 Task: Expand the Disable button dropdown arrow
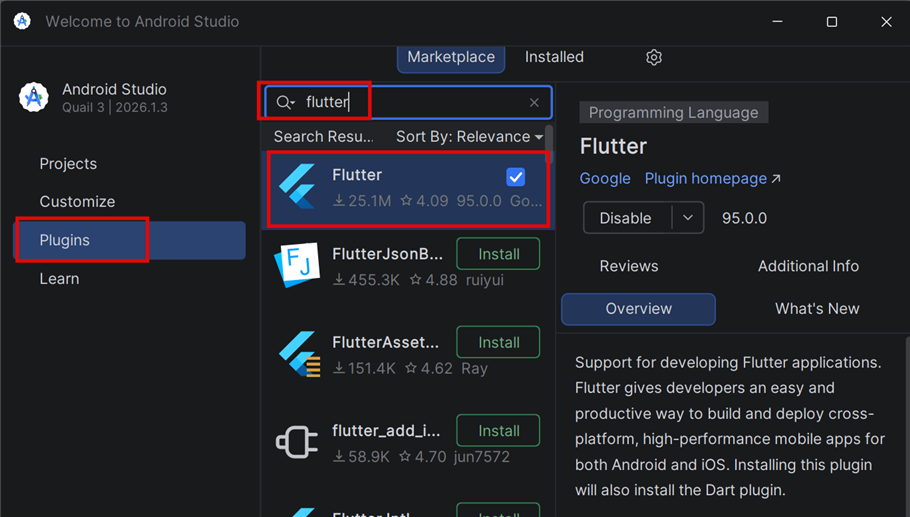(x=688, y=218)
